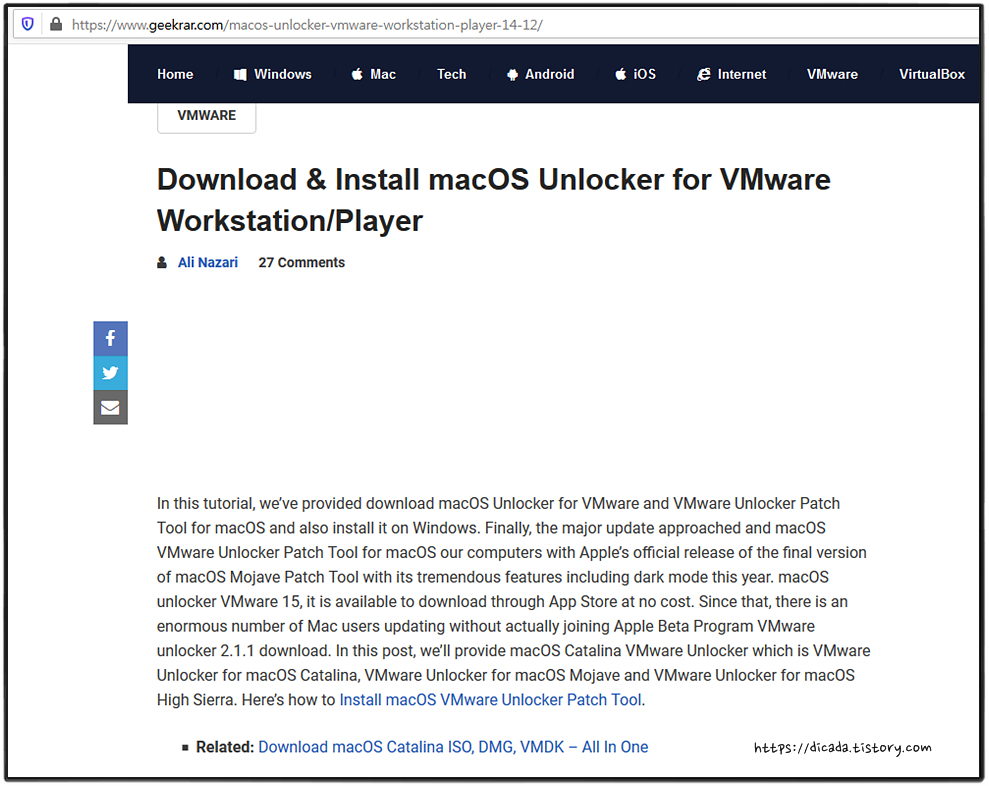Viewport: 989px width, 786px height.
Task: Open the Android menu item
Action: pyautogui.click(x=541, y=74)
